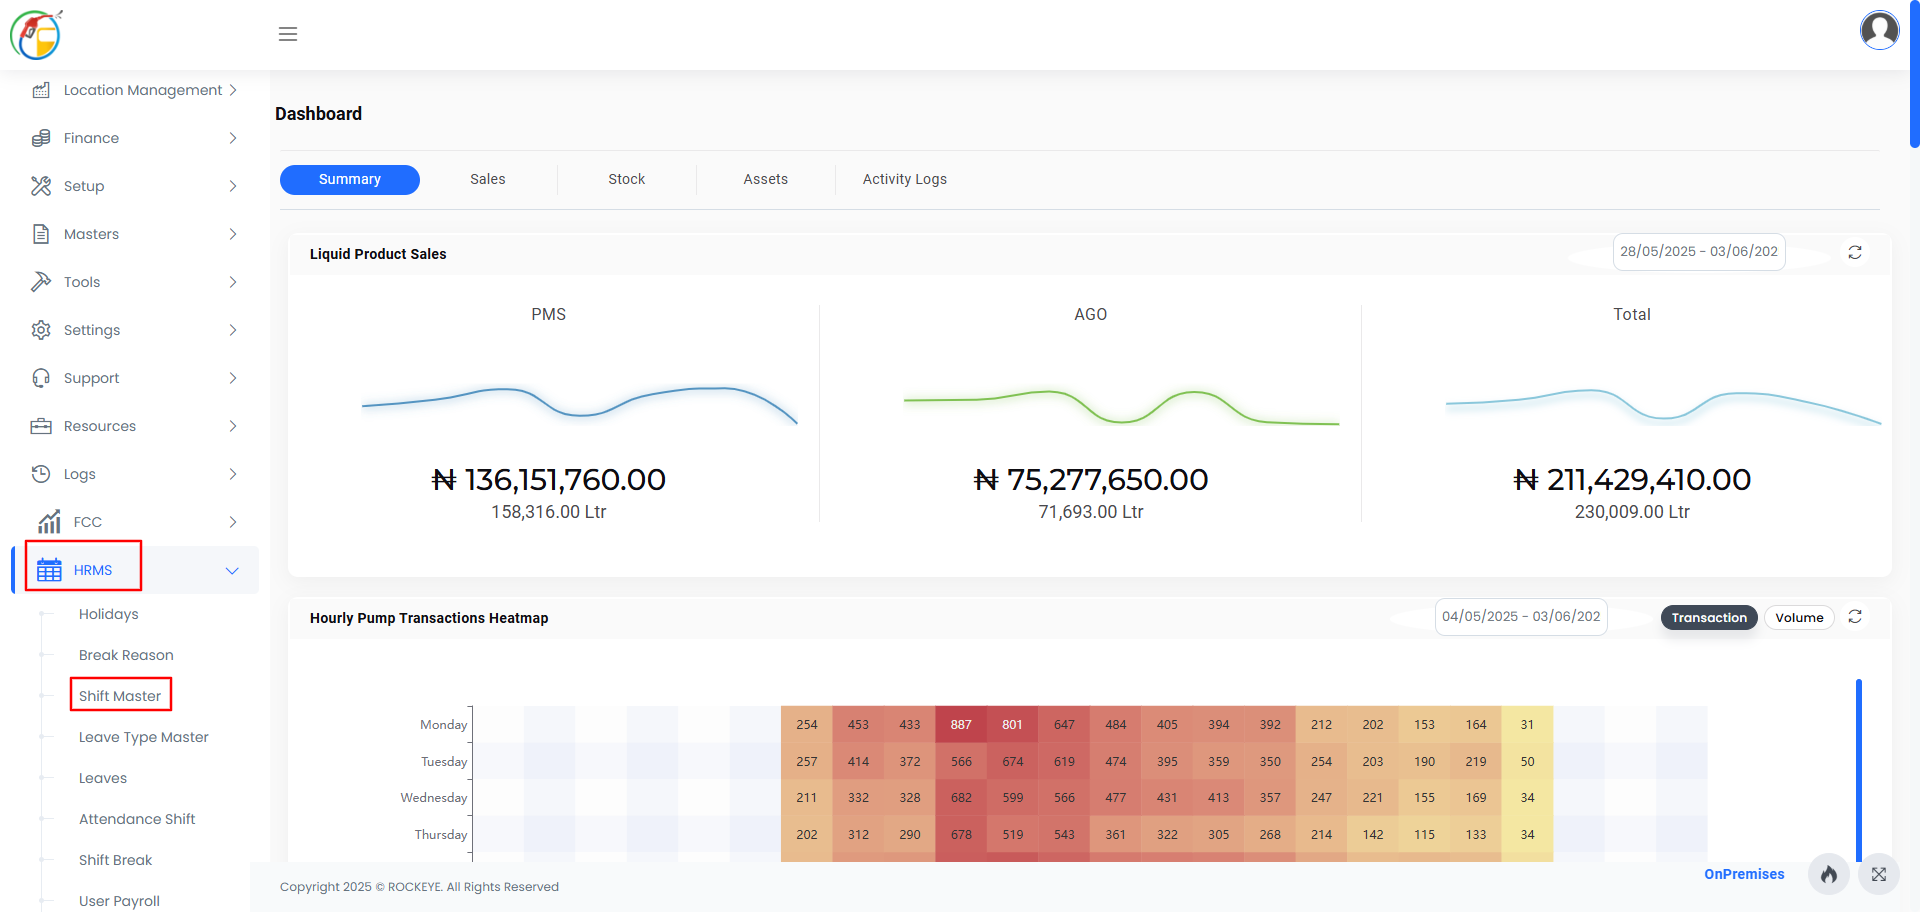
Task: Expand the Settings sidebar section
Action: click(135, 330)
